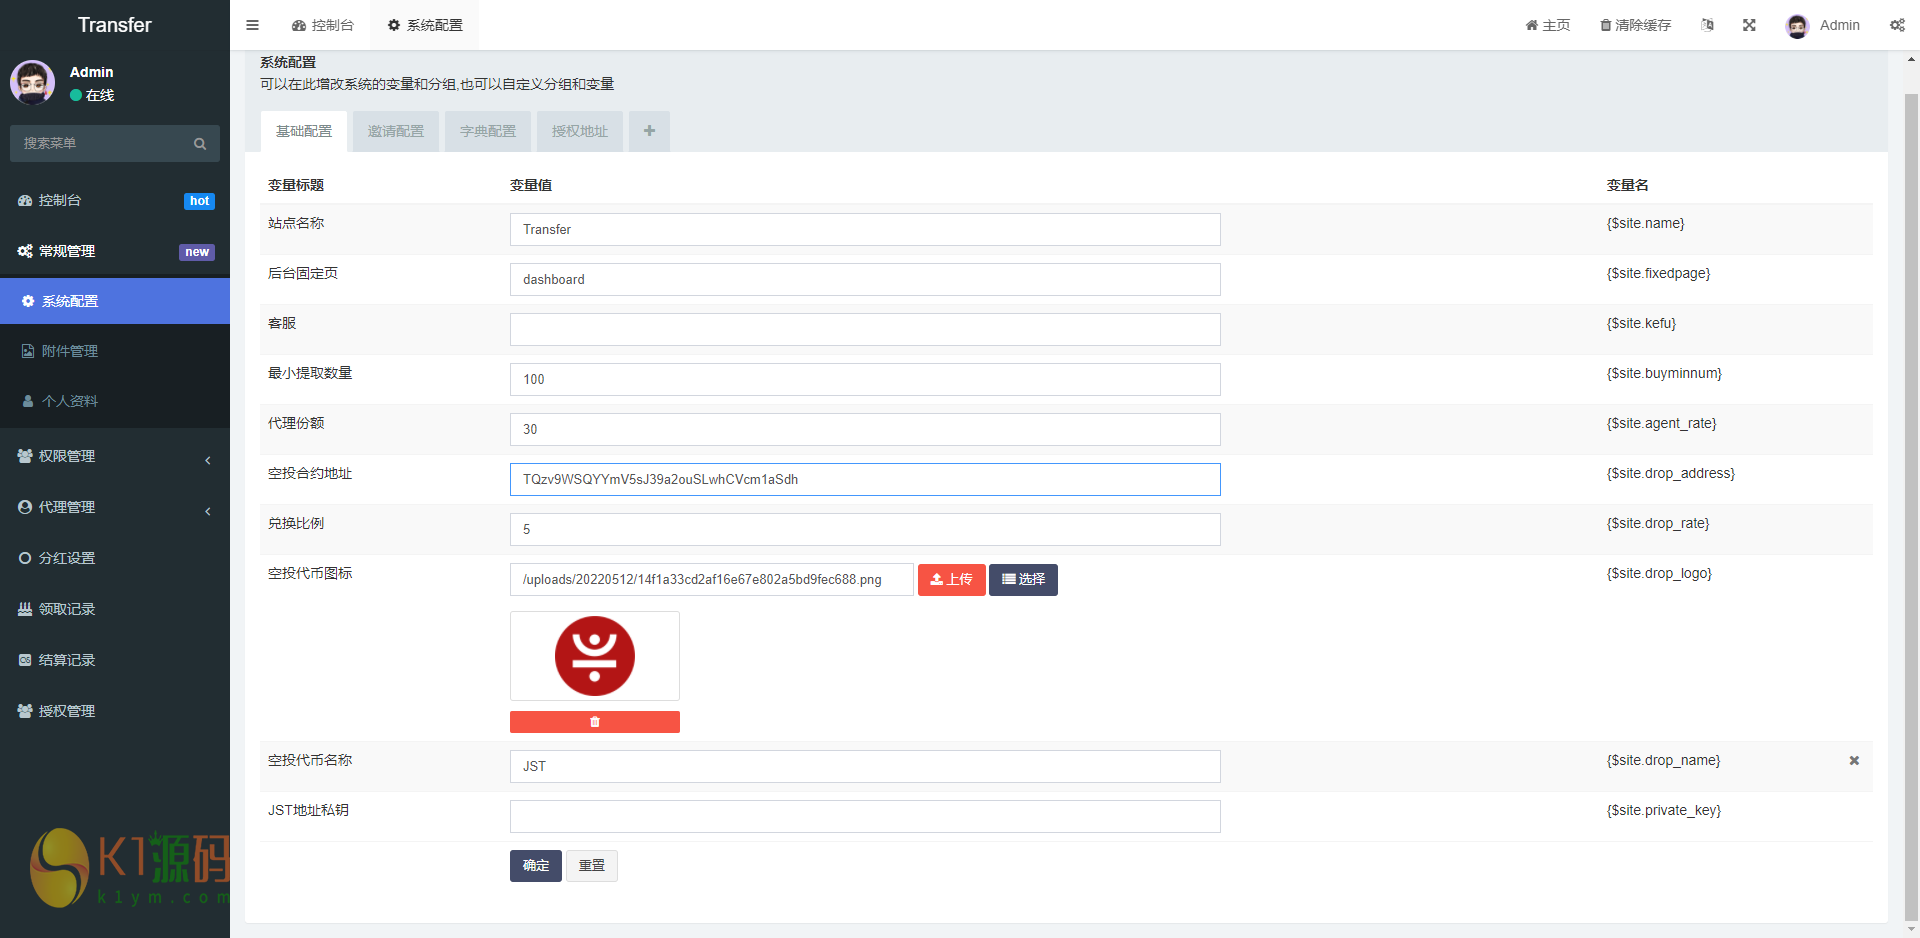
Task: Click the JST token logo thumbnail
Action: tap(595, 656)
